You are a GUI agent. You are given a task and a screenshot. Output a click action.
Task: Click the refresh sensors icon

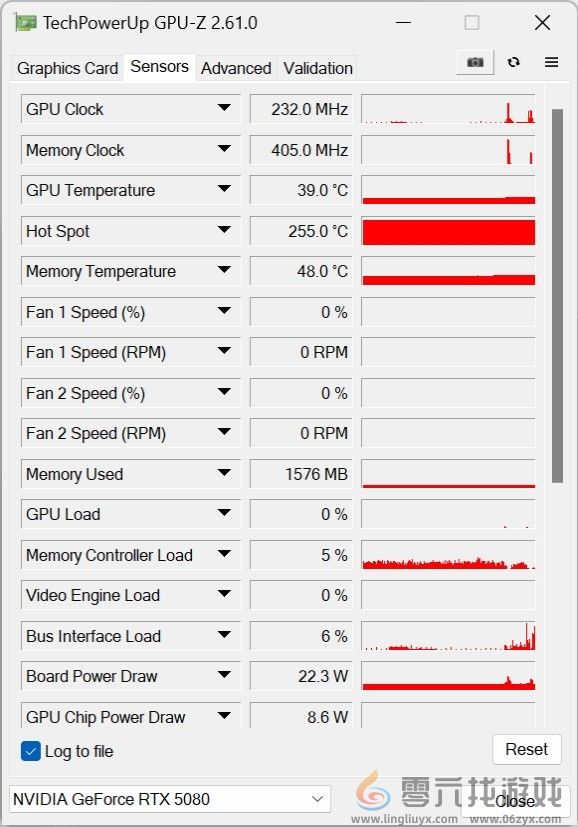tap(513, 61)
